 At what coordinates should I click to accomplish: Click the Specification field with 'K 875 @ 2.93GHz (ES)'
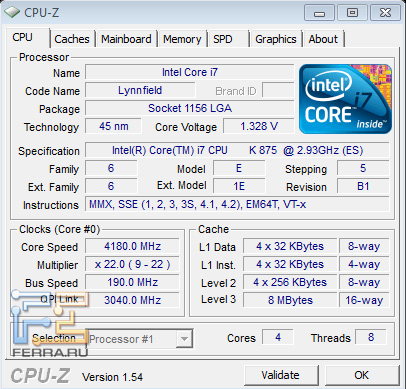[237, 150]
